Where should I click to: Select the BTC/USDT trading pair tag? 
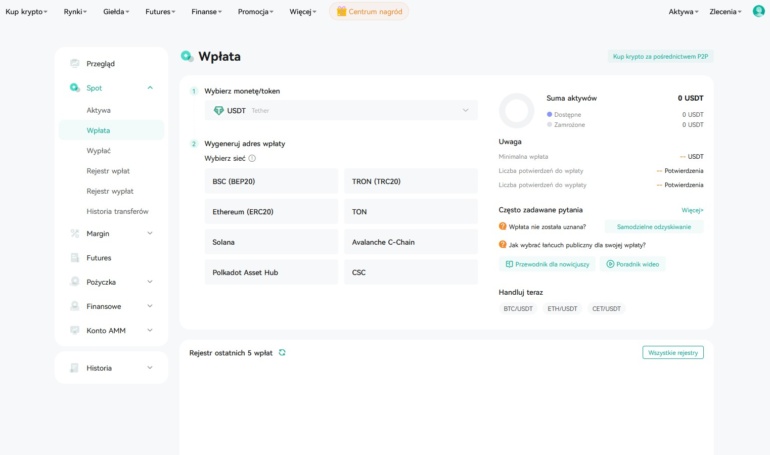518,308
